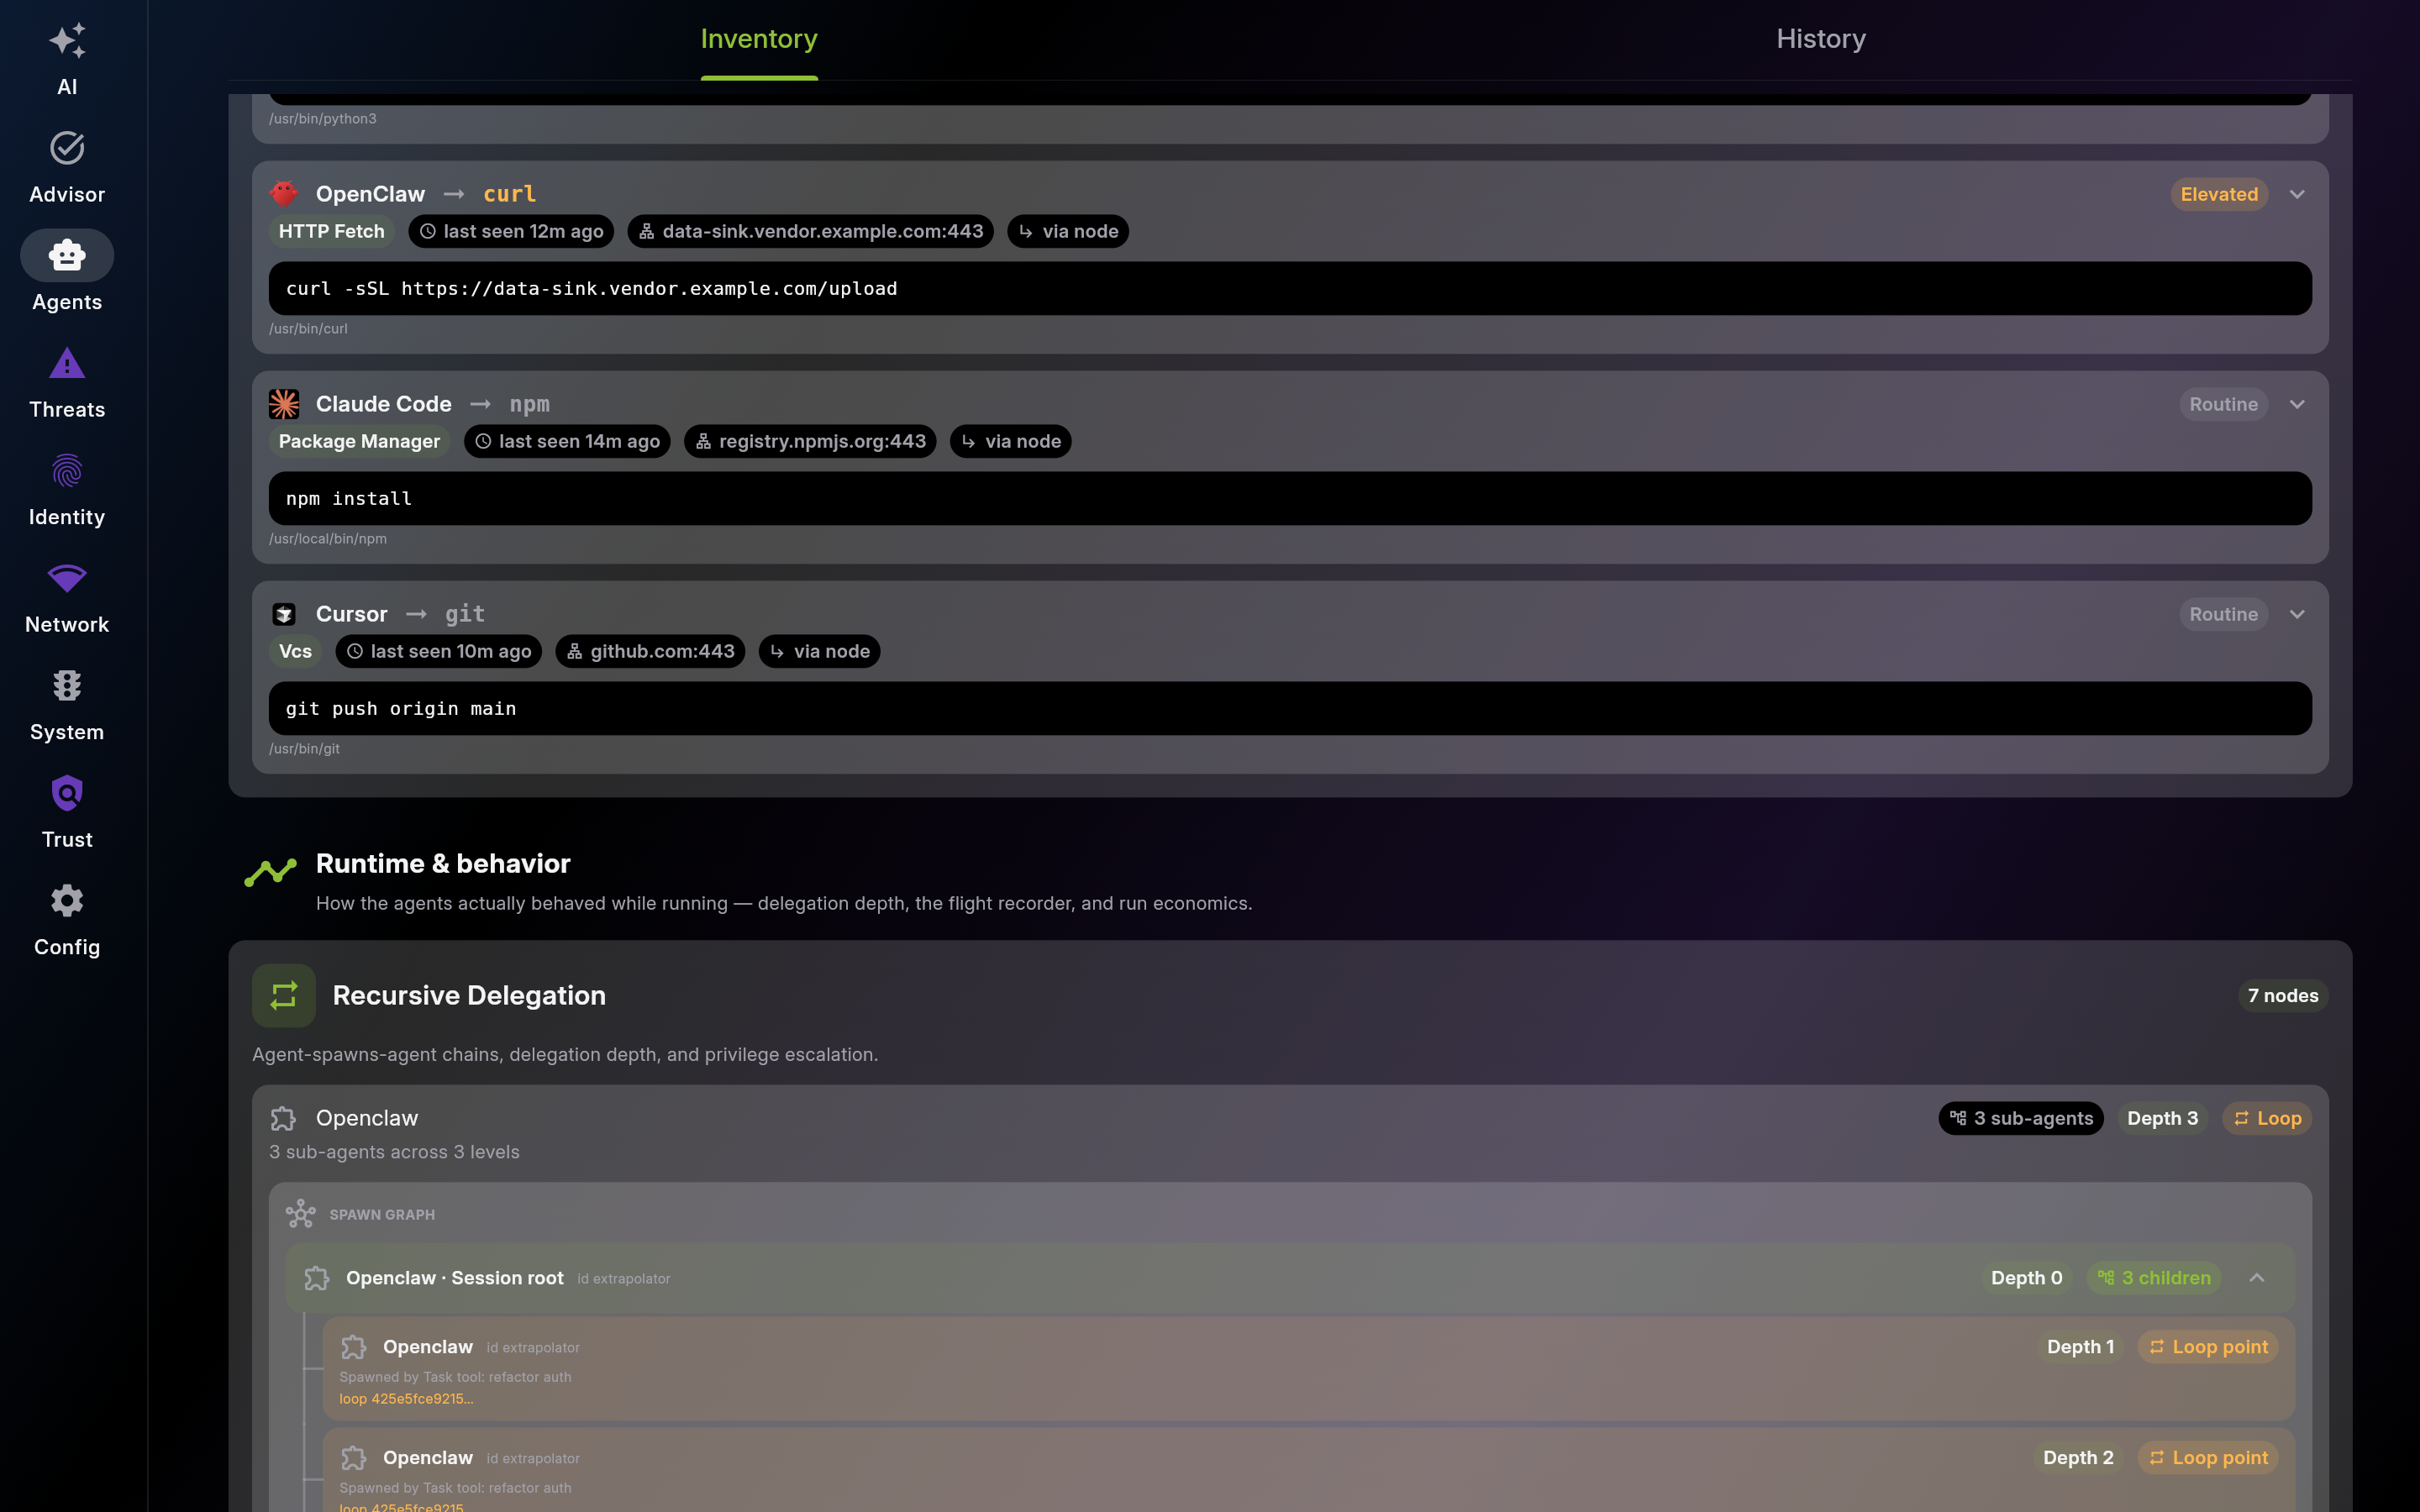Click the Routine badge on git entry
This screenshot has height=1512, width=2420.
[2223, 614]
